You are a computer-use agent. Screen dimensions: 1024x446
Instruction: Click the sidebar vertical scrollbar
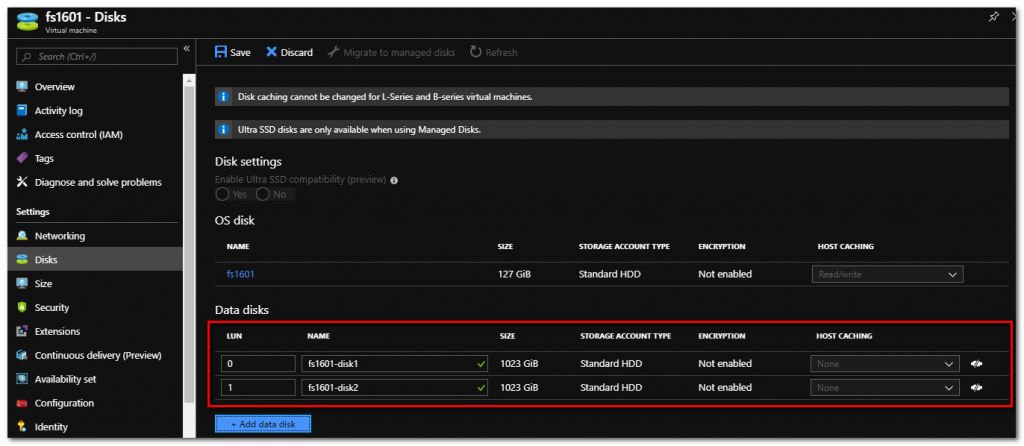[189, 242]
